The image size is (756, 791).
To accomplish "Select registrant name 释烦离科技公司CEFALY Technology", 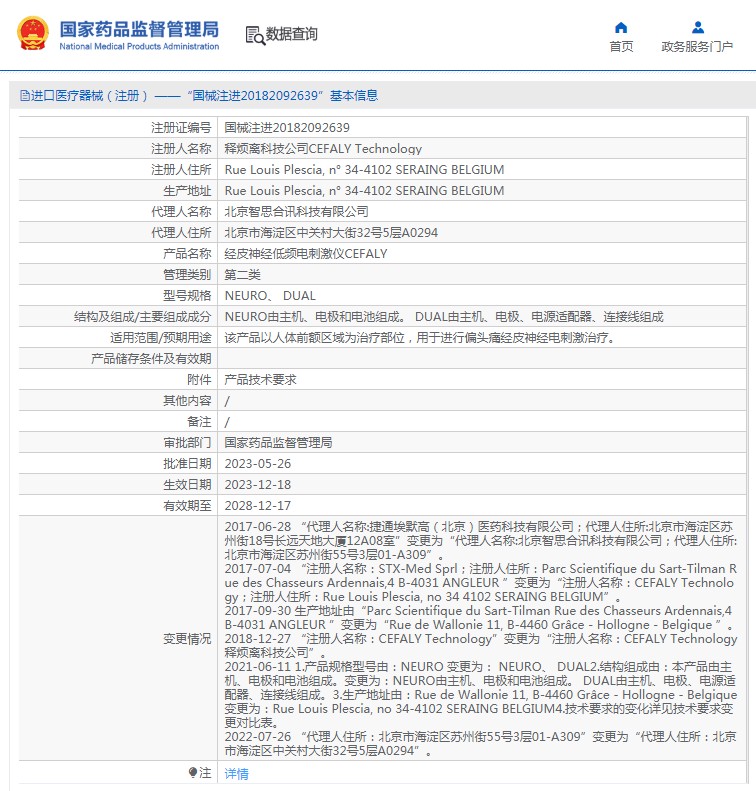I will click(x=323, y=149).
